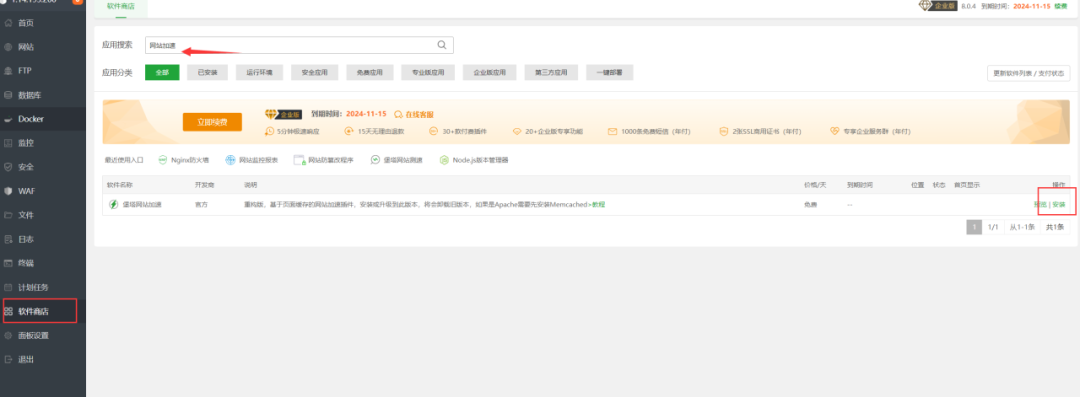Click the 到期时间 column header
1080x397 pixels.
(x=860, y=185)
